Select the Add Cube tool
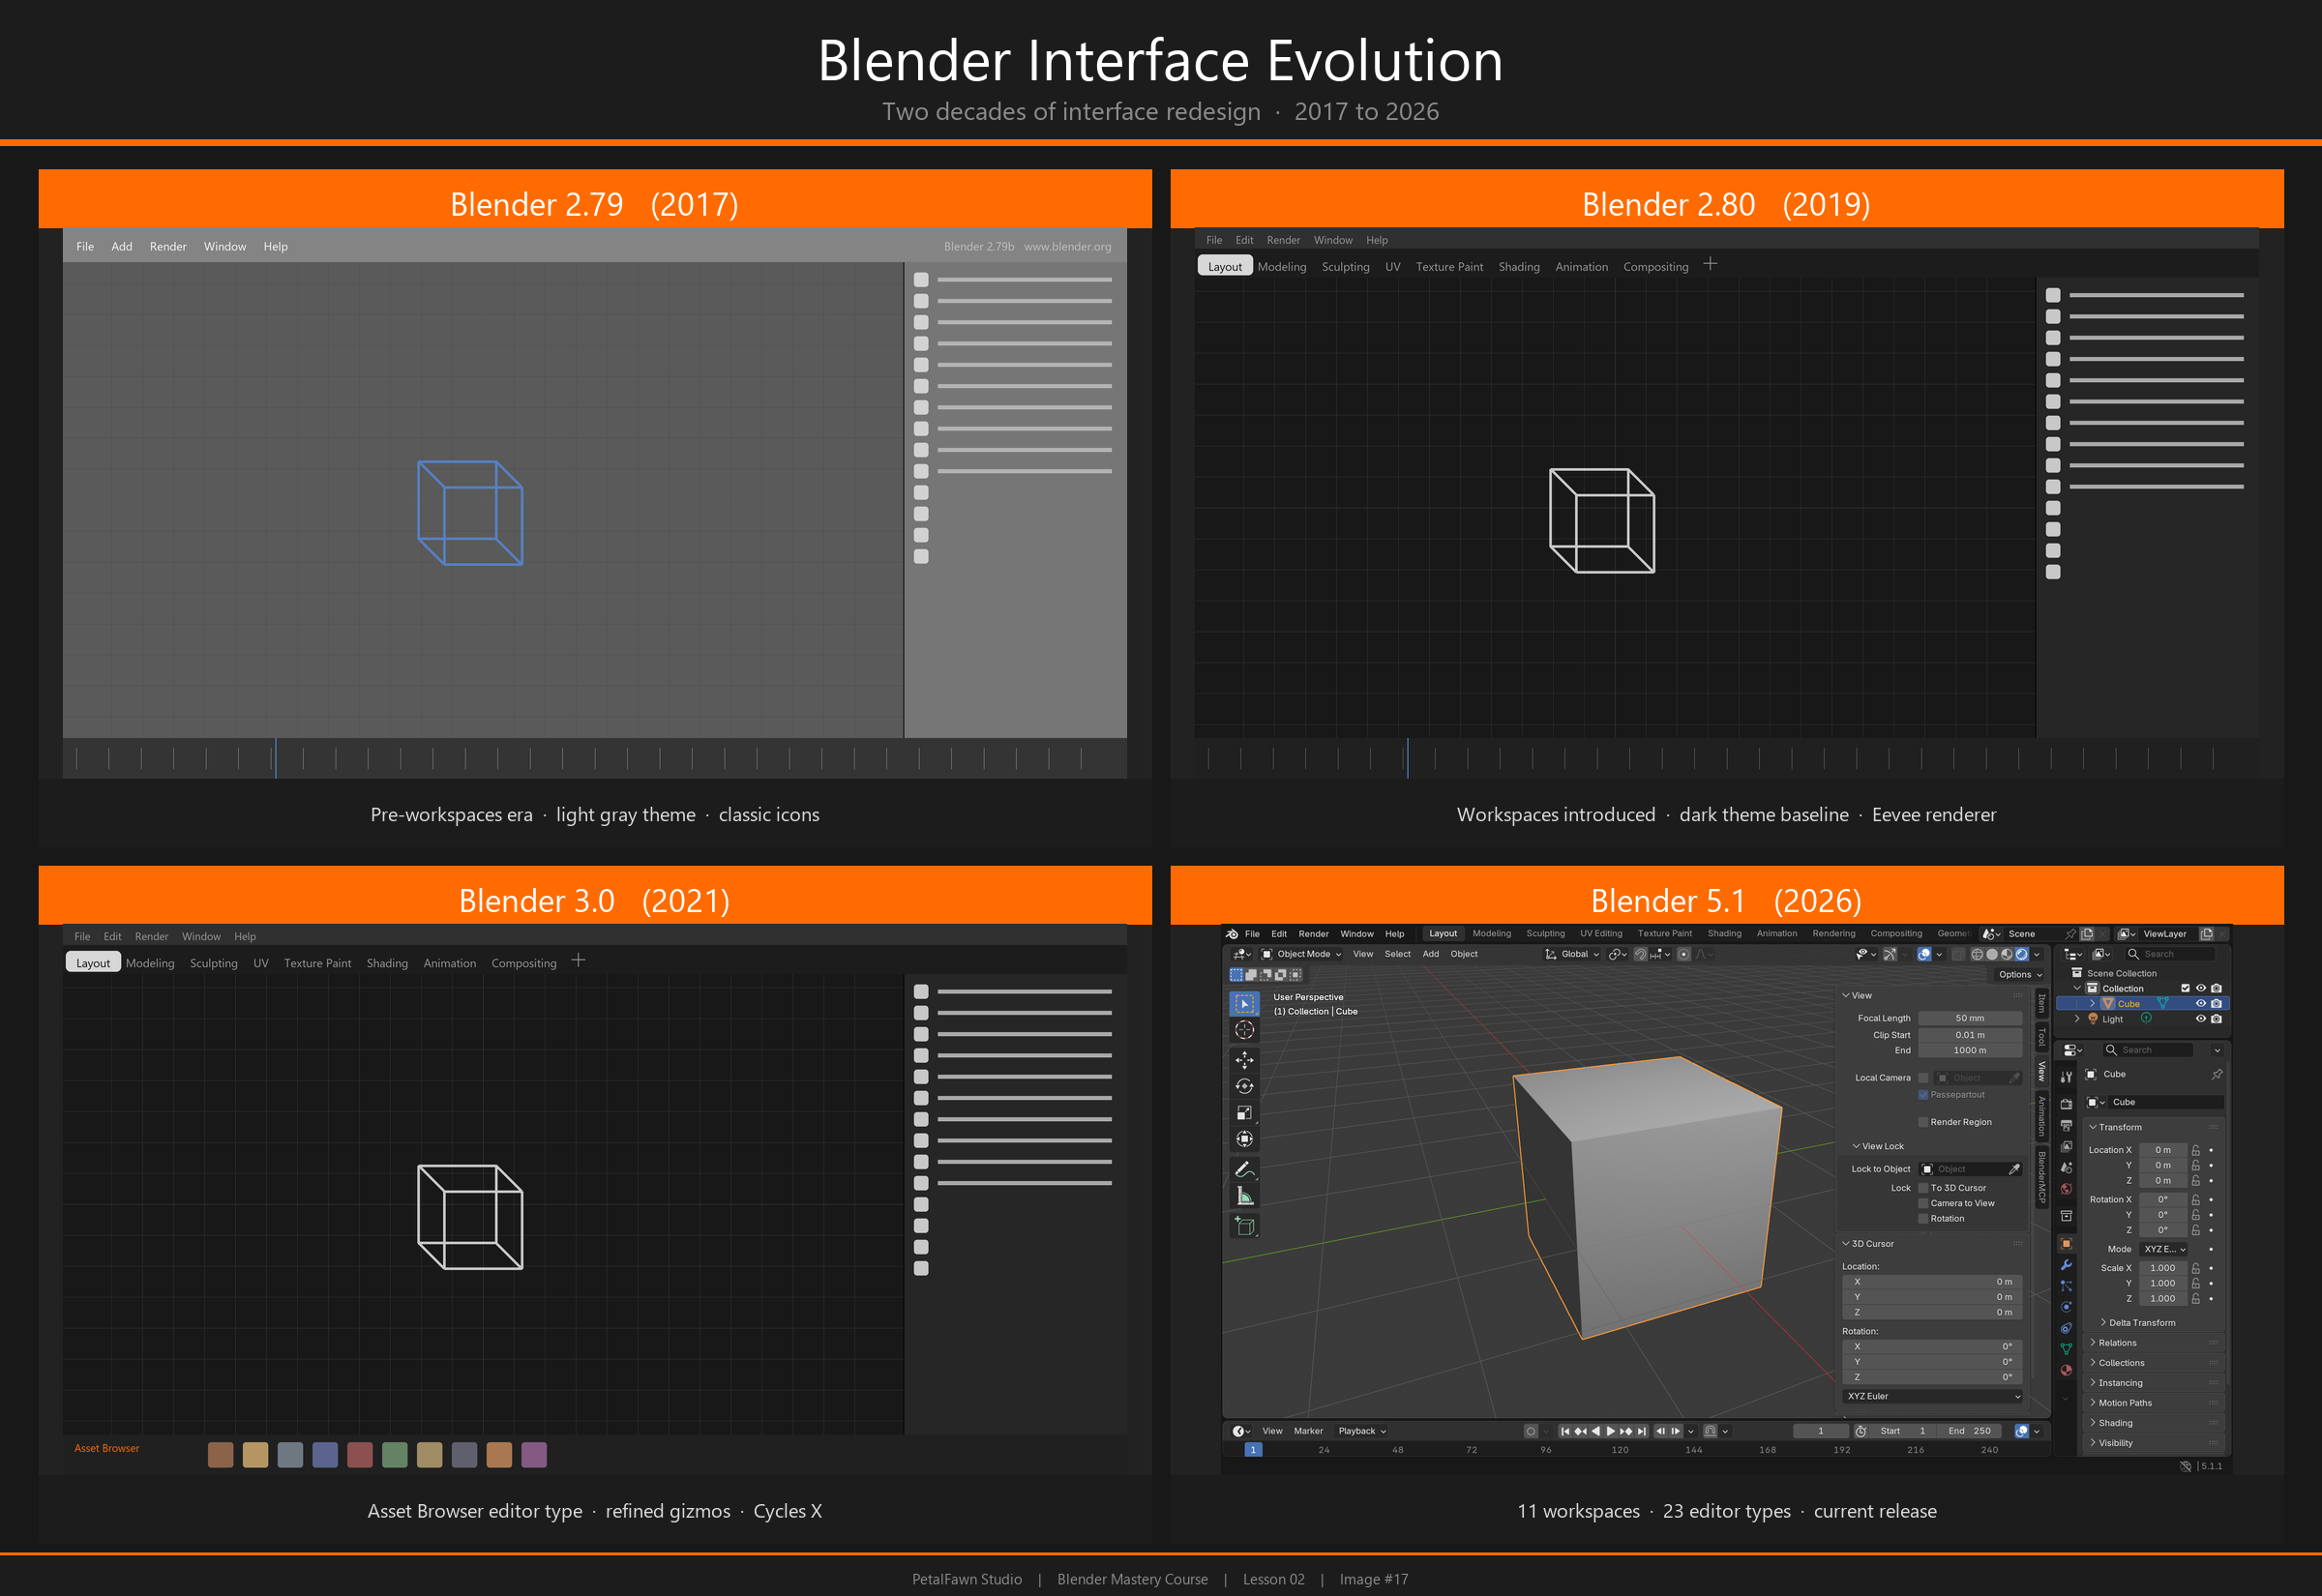 (x=1244, y=1226)
